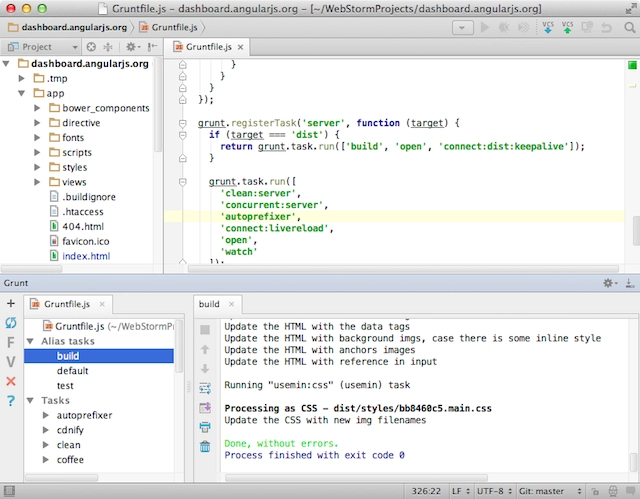Click collapse all icon in Project panel

click(x=108, y=47)
